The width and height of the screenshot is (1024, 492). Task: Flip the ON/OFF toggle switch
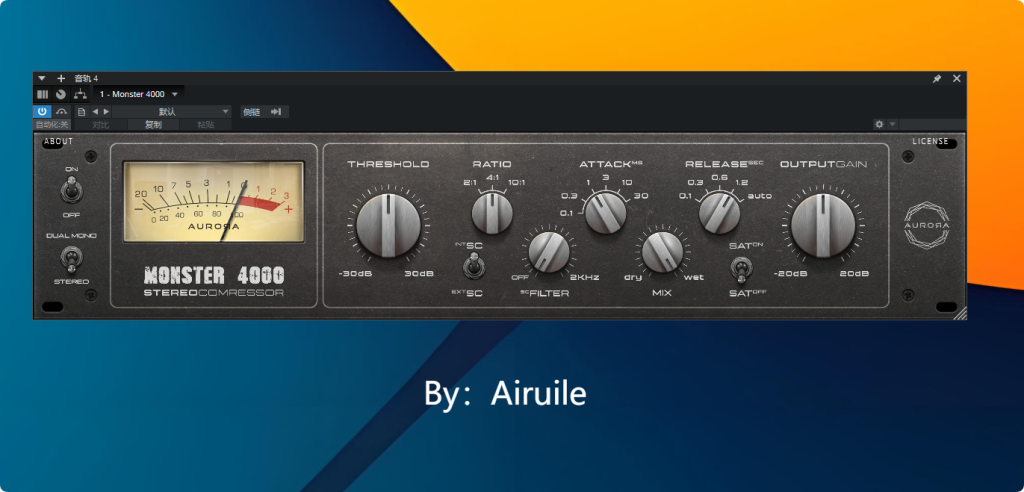click(71, 191)
